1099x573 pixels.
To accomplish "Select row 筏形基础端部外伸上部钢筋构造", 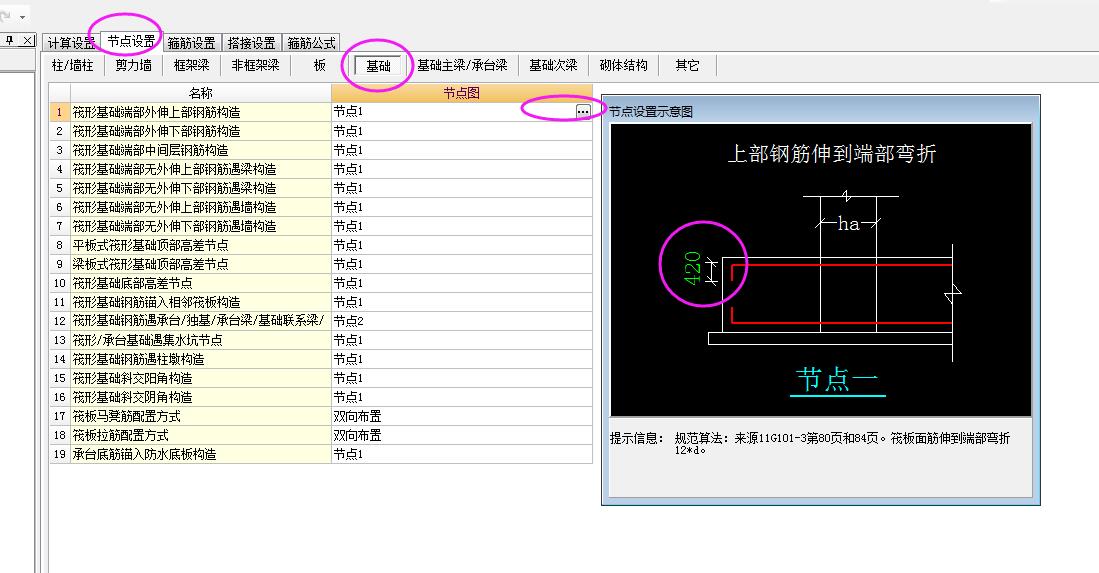I will (x=200, y=112).
